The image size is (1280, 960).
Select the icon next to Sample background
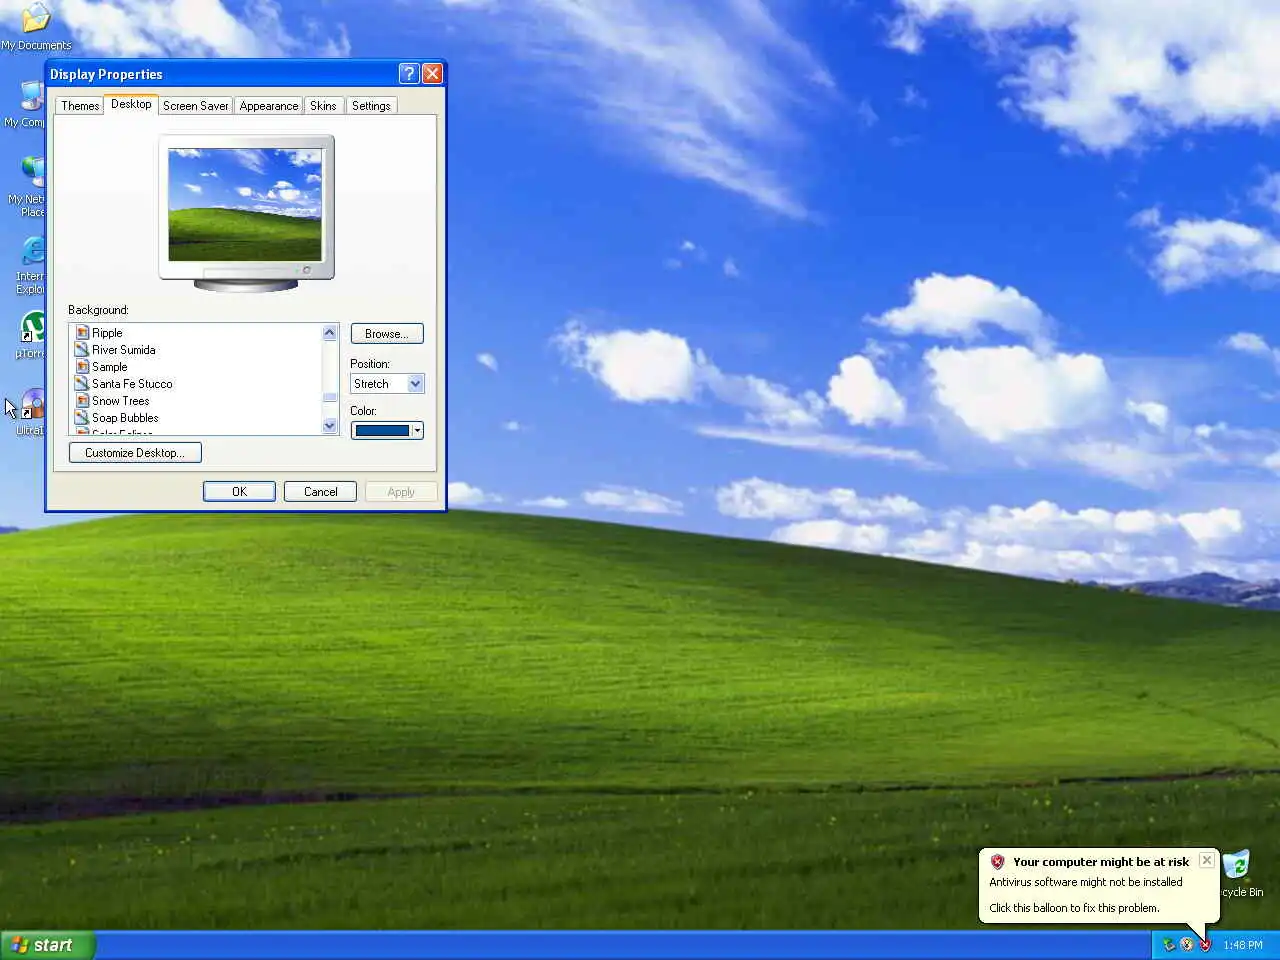82,367
